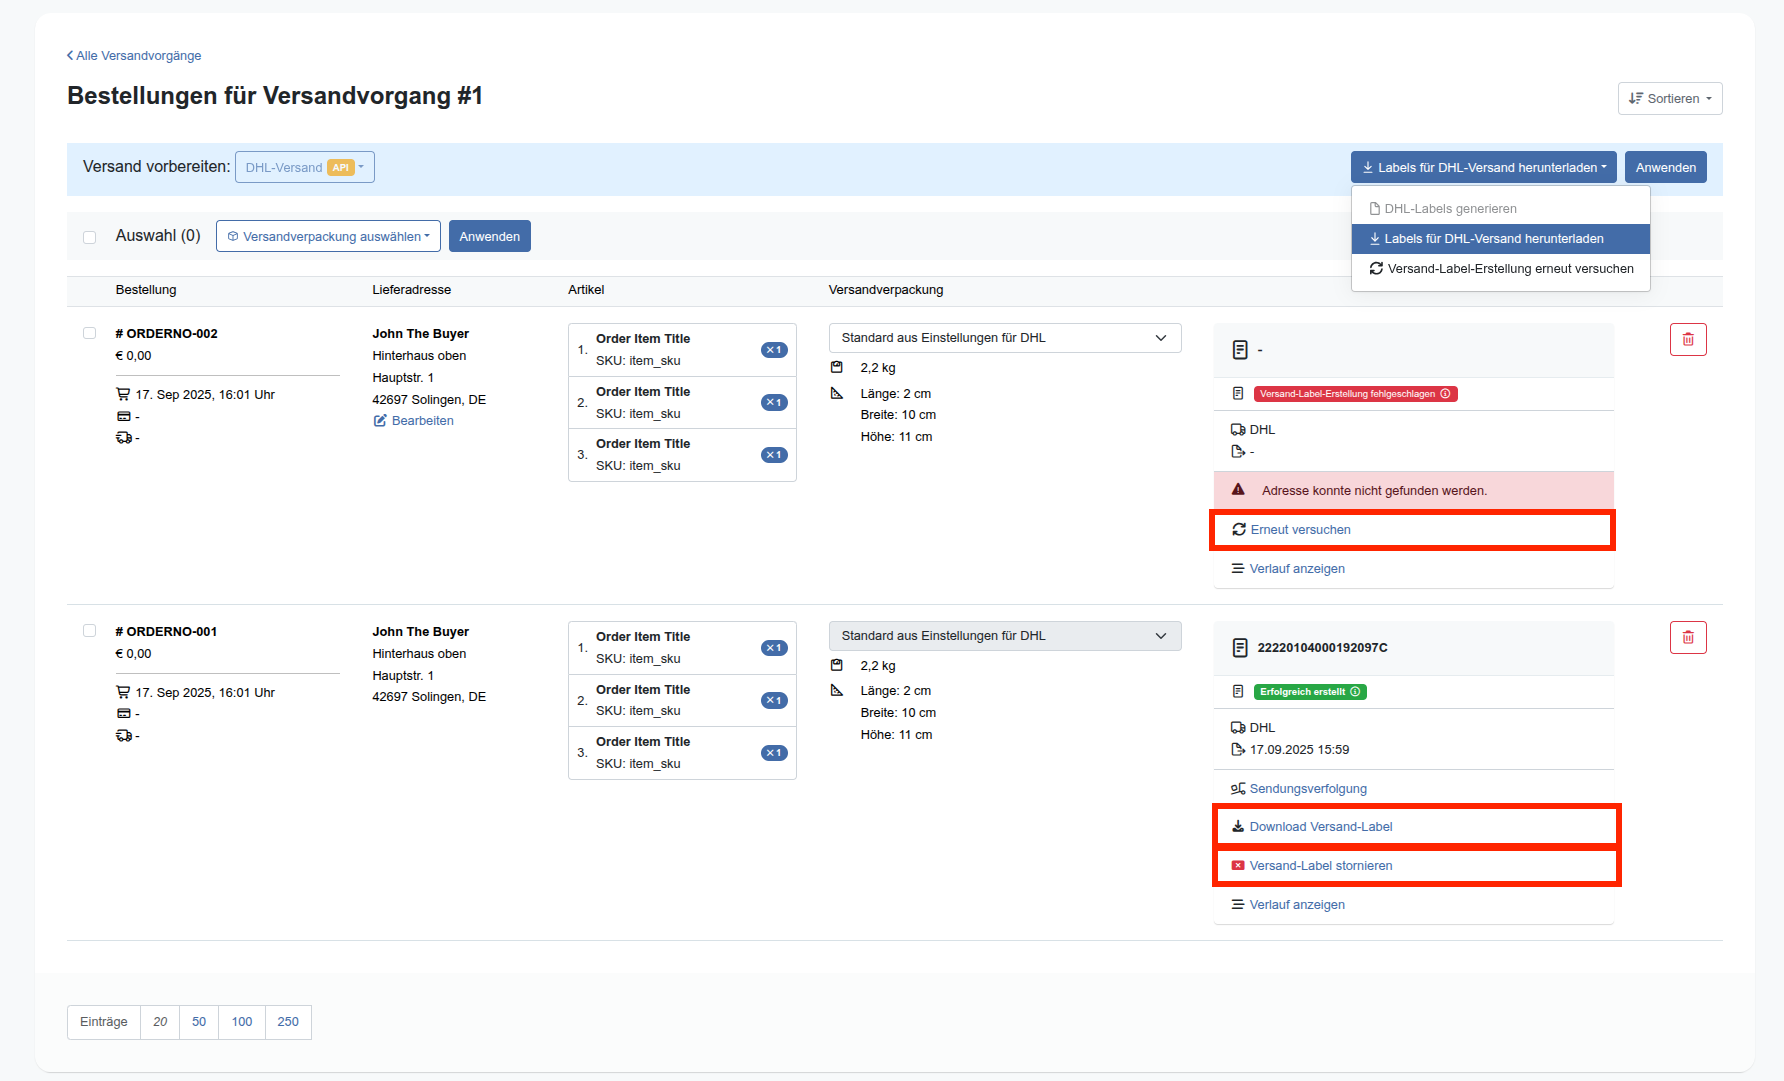The width and height of the screenshot is (1784, 1081).
Task: Click the shipping truck icon under ORDERNO-001
Action: tap(124, 736)
